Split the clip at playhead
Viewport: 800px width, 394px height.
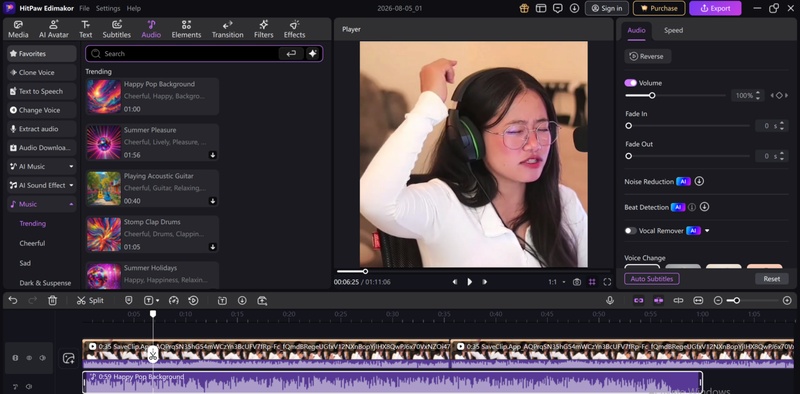[90, 301]
